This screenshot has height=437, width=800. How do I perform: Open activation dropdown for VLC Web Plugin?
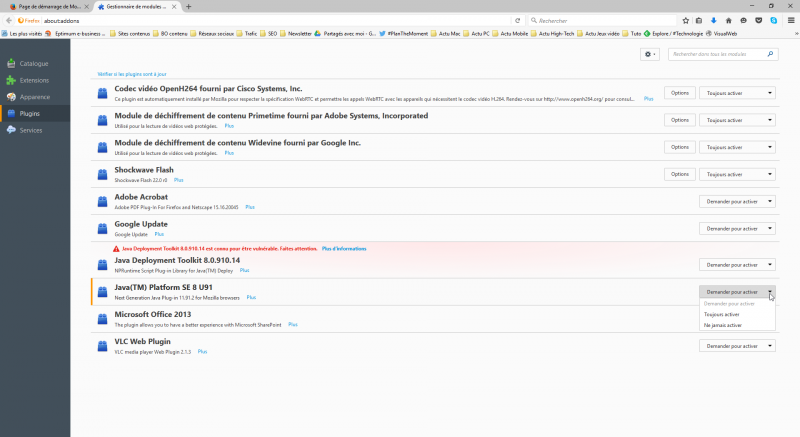pyautogui.click(x=737, y=346)
